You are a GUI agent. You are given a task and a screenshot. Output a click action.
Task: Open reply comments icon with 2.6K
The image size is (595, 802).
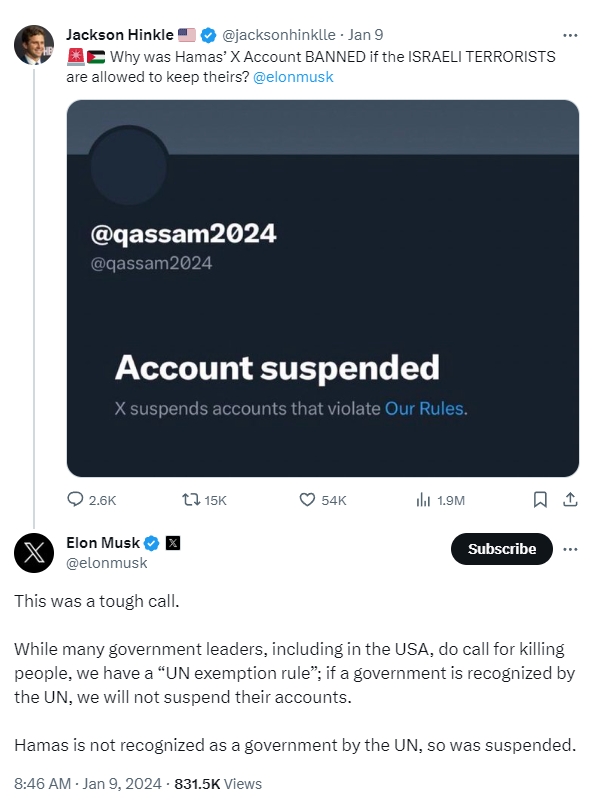pyautogui.click(x=75, y=500)
